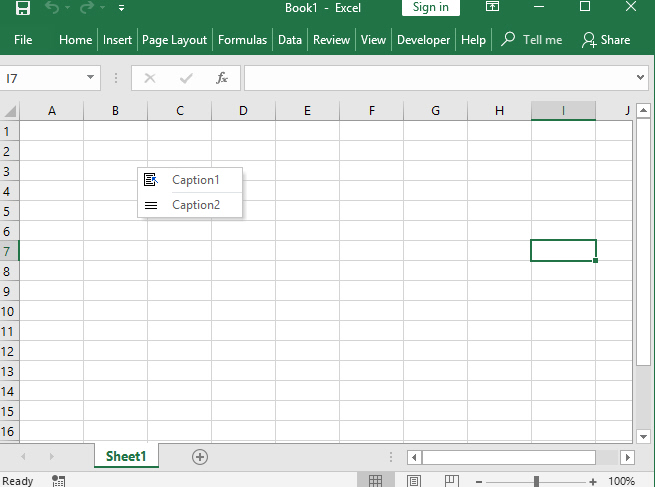Expand the formula bar
The height and width of the screenshot is (487, 655).
(x=641, y=78)
